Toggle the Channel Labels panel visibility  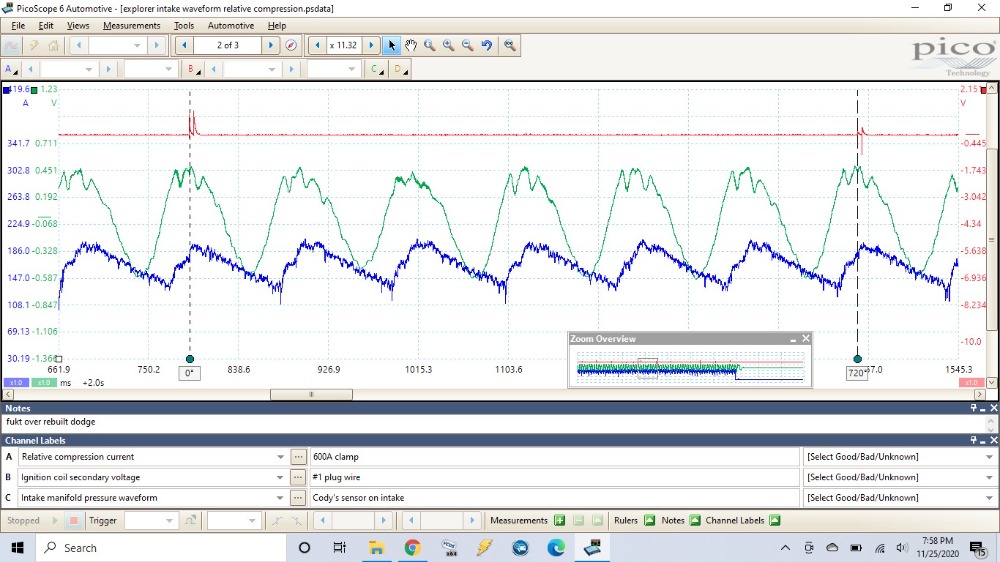click(x=775, y=520)
